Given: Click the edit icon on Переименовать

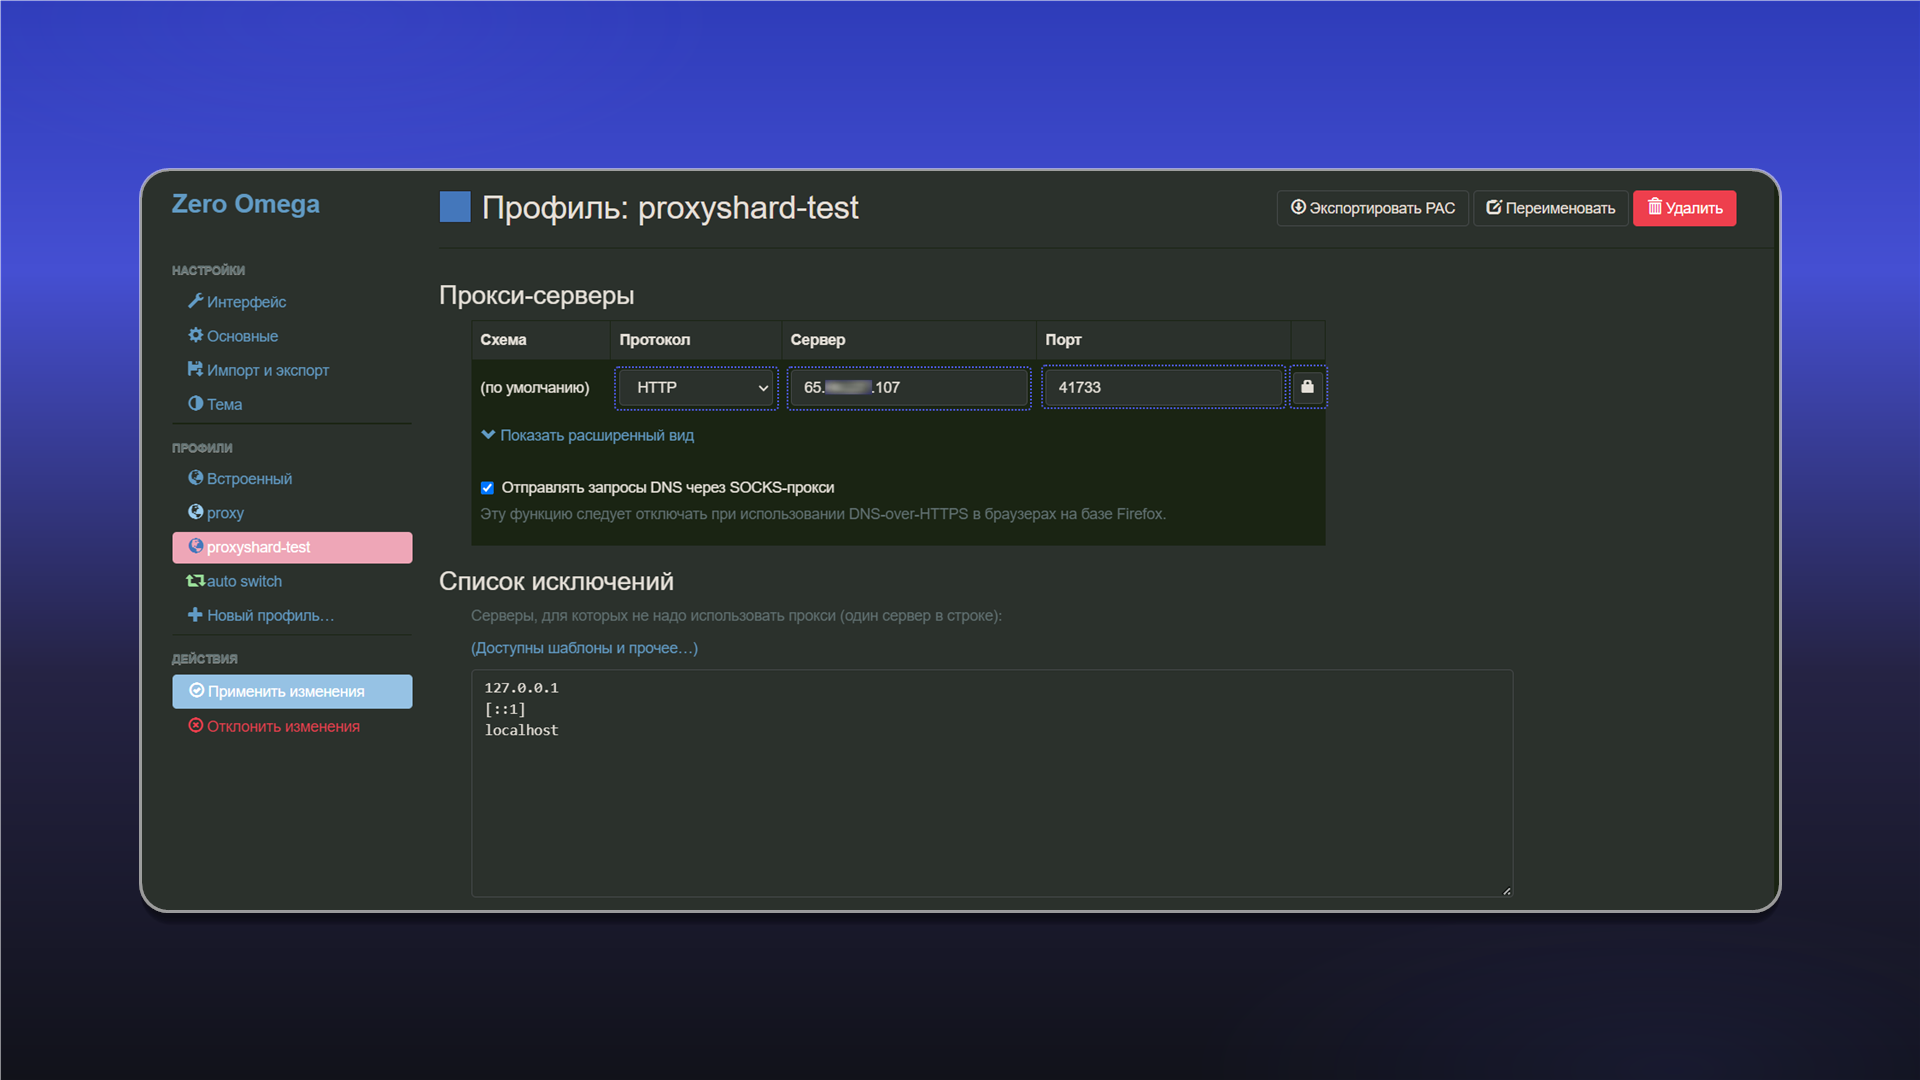Looking at the screenshot, I should [1494, 207].
